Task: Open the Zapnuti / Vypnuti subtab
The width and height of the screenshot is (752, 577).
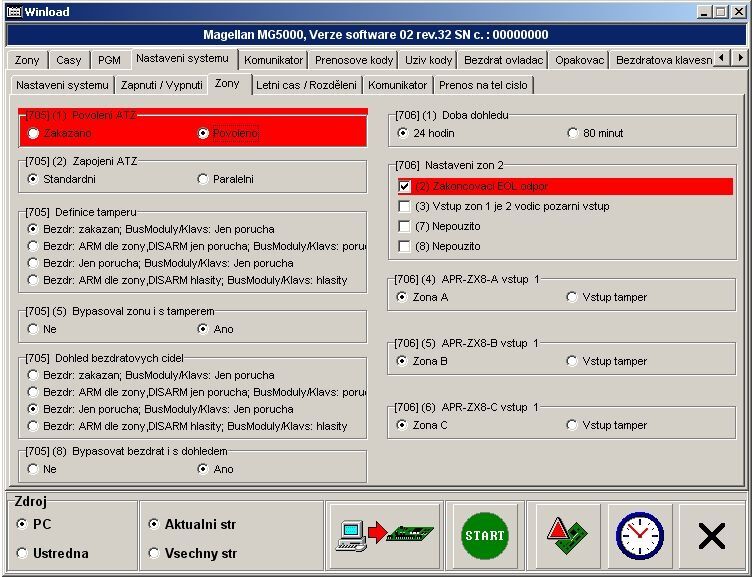Action: [162, 85]
